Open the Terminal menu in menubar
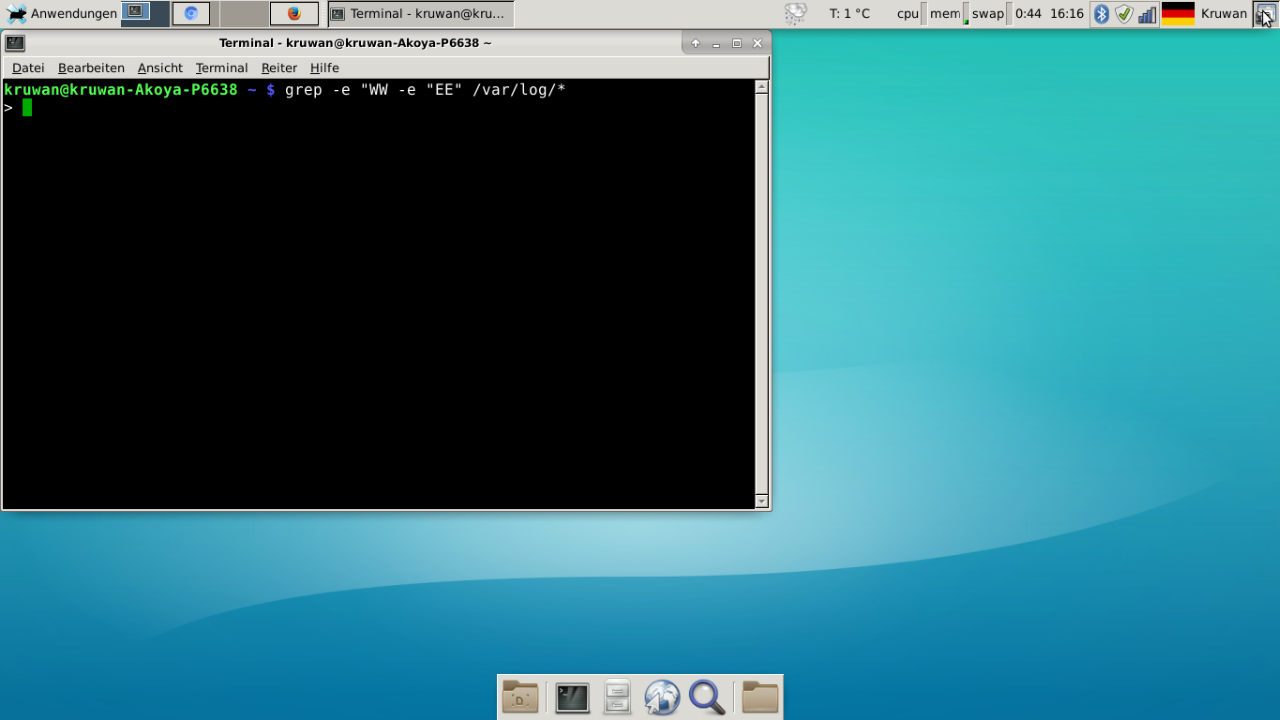This screenshot has width=1280, height=720. tap(222, 68)
